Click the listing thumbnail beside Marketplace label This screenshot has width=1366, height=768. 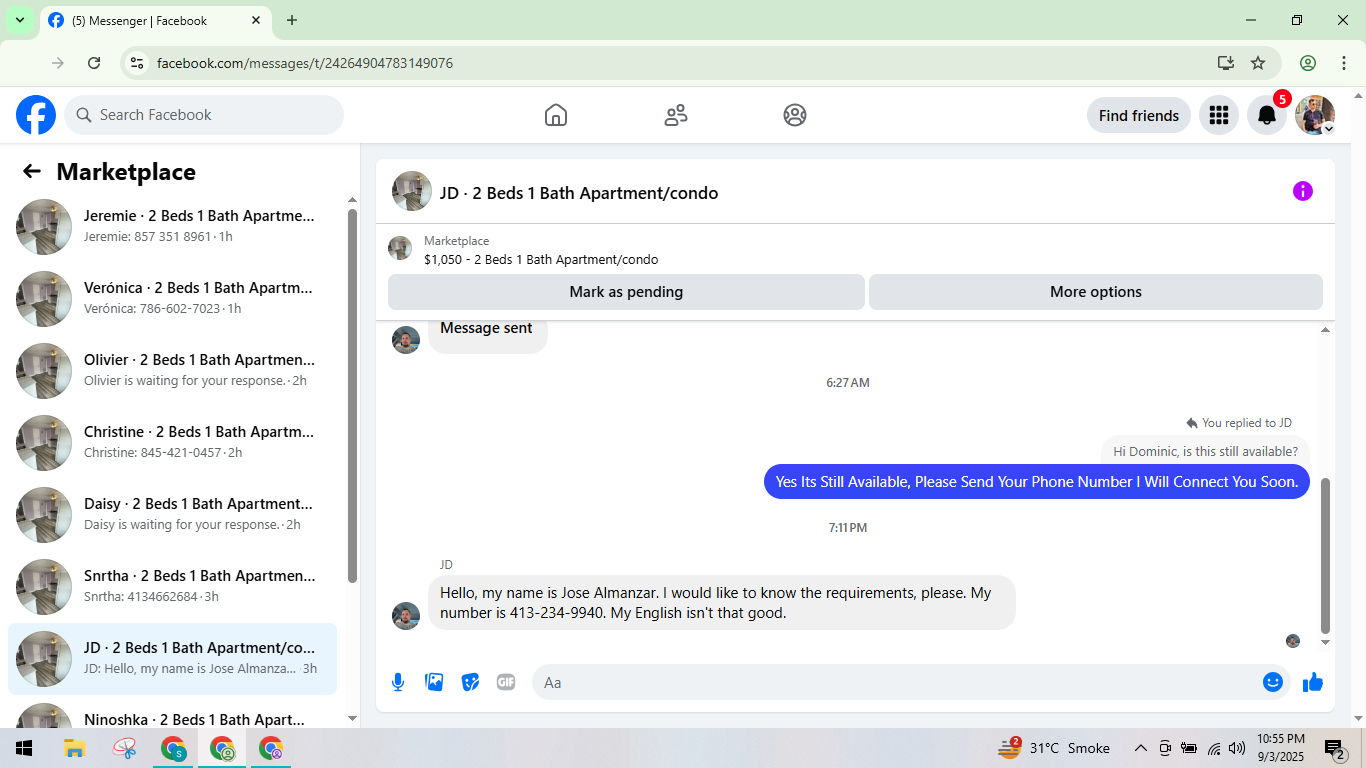point(400,248)
